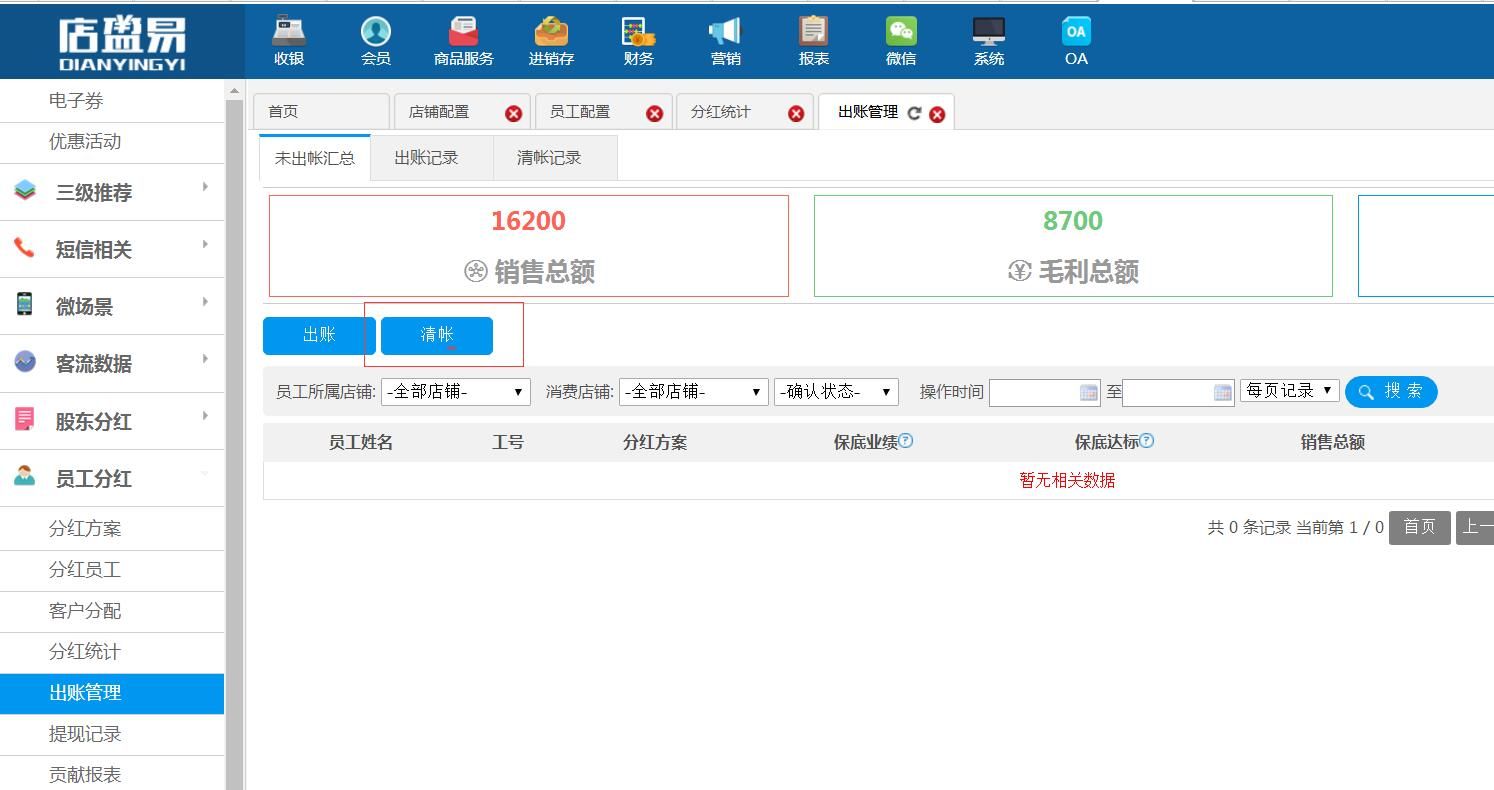The width and height of the screenshot is (1494, 790).
Task: Expand the 客流数据 menu arrow
Action: click(205, 358)
